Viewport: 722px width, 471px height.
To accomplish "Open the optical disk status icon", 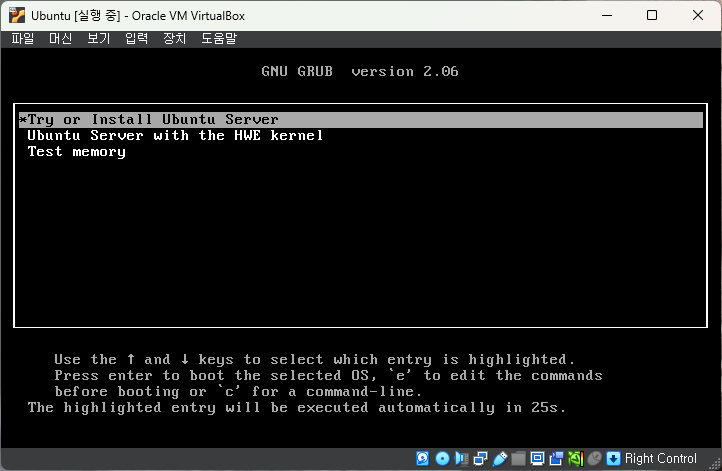I will coord(442,459).
